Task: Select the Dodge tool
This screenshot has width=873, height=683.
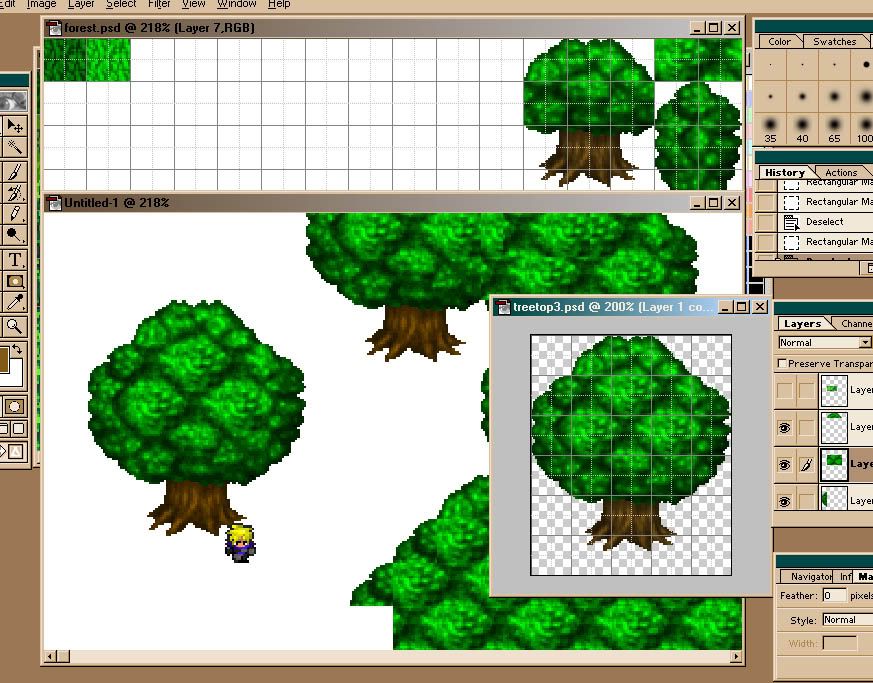Action: point(14,235)
